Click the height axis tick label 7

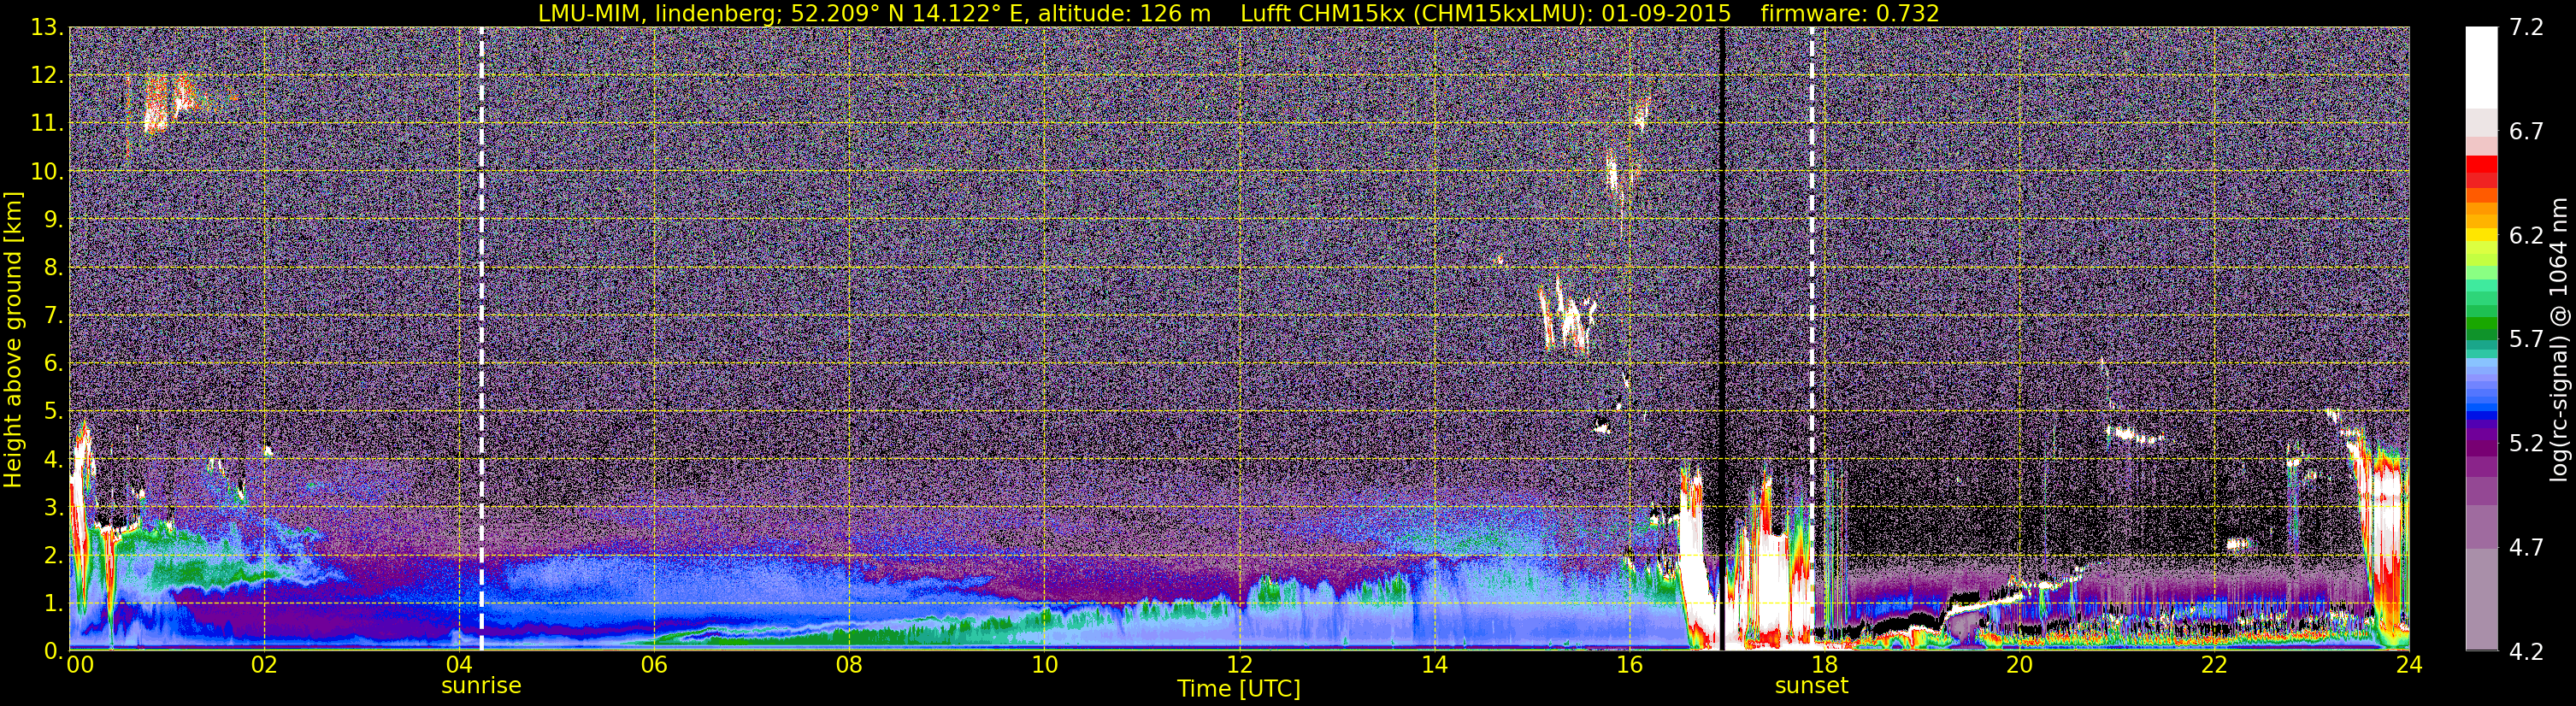click(x=53, y=315)
